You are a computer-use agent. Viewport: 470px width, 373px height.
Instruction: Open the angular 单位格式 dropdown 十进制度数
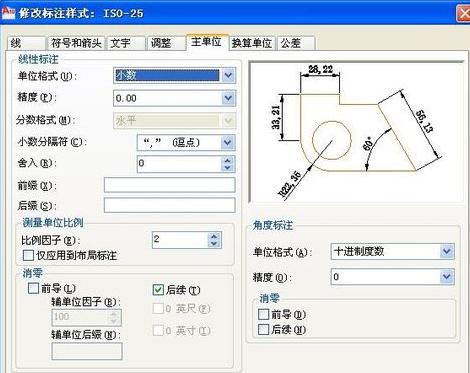[392, 251]
